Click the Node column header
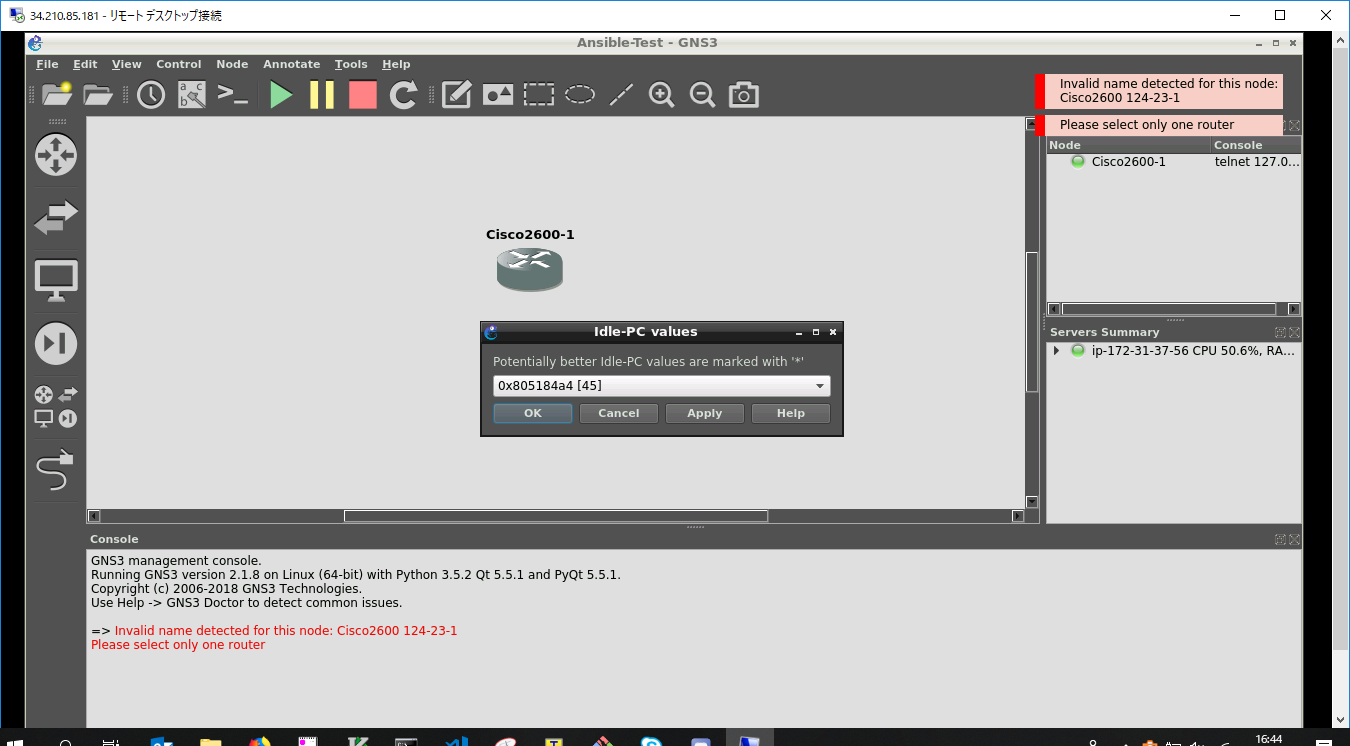 tap(1128, 145)
